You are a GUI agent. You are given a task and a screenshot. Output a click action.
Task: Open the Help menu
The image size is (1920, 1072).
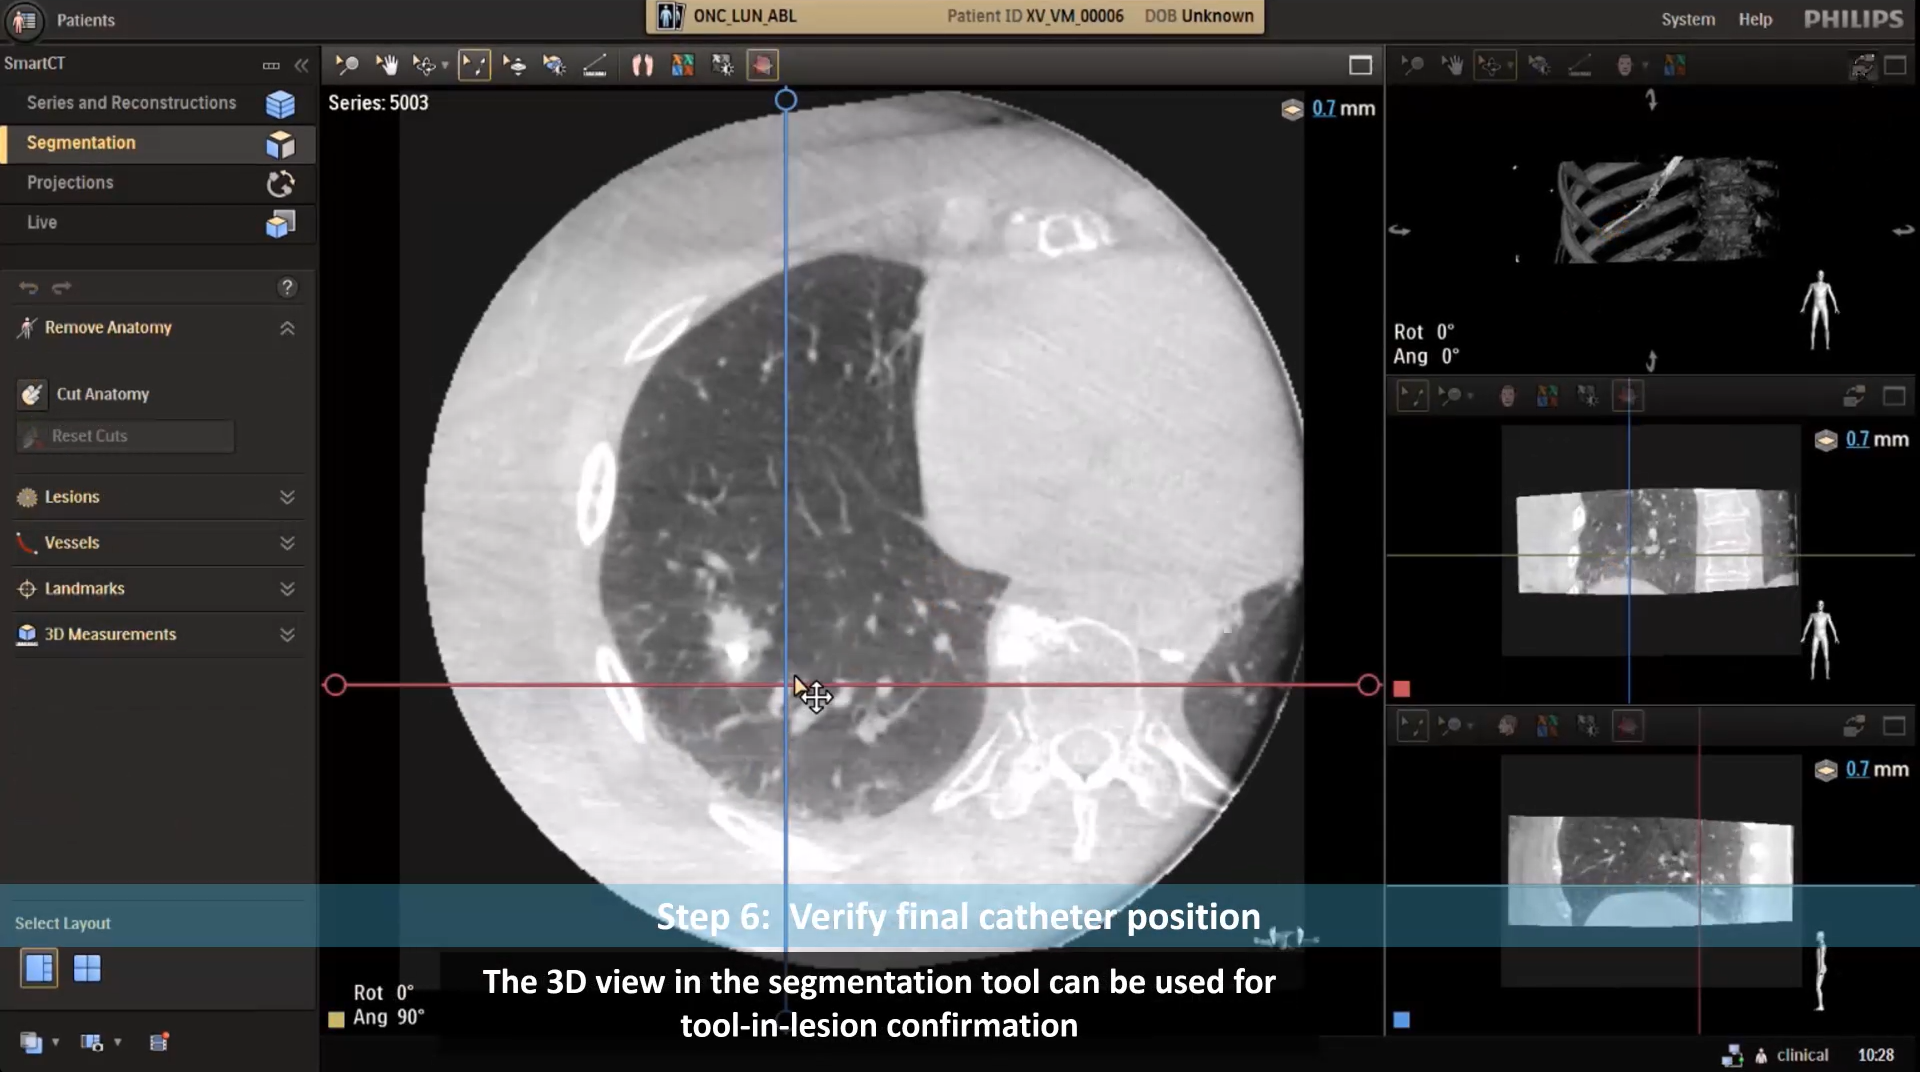(1755, 19)
